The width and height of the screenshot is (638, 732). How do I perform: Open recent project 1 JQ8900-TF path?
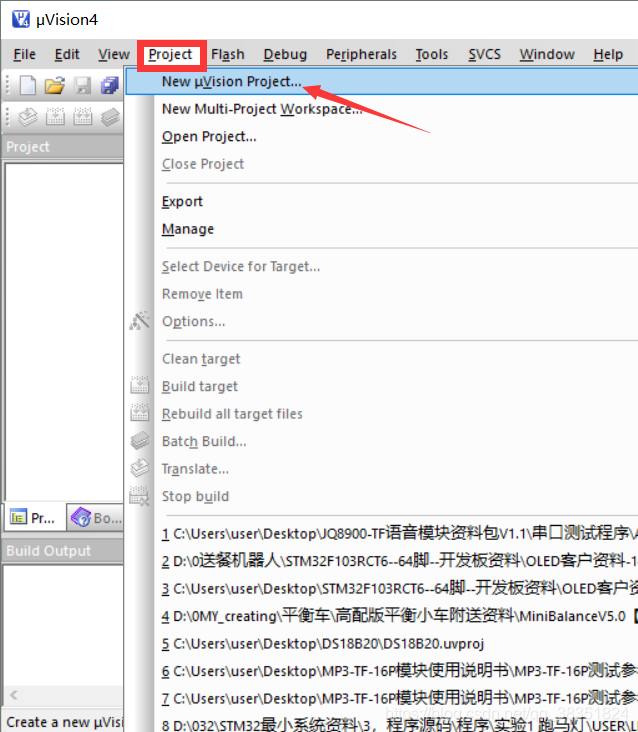coord(382,533)
